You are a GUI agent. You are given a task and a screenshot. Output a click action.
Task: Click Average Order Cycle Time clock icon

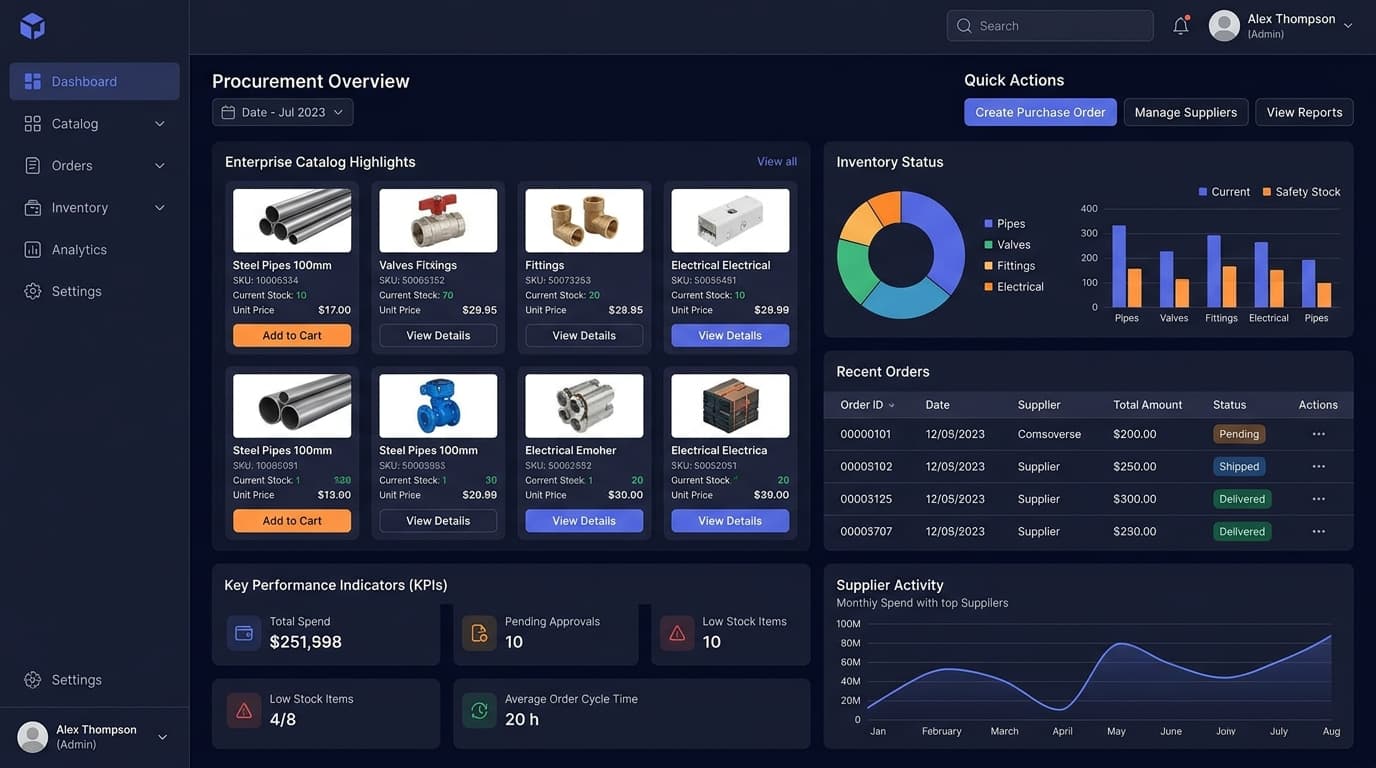[479, 710]
